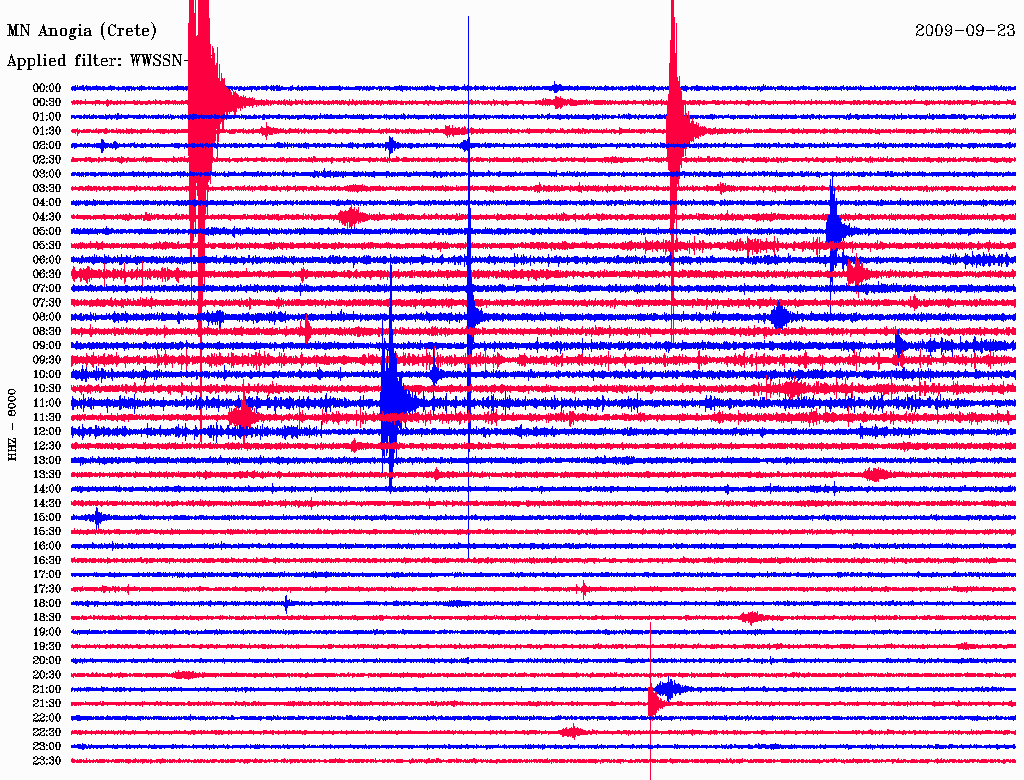Viewport: 1024px width, 780px height.
Task: Select the '11:30' time label
Action: pyautogui.click(x=47, y=417)
